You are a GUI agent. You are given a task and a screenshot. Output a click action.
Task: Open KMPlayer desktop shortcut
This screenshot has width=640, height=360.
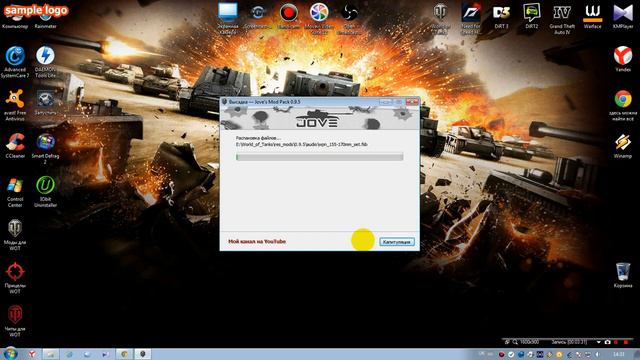click(623, 16)
